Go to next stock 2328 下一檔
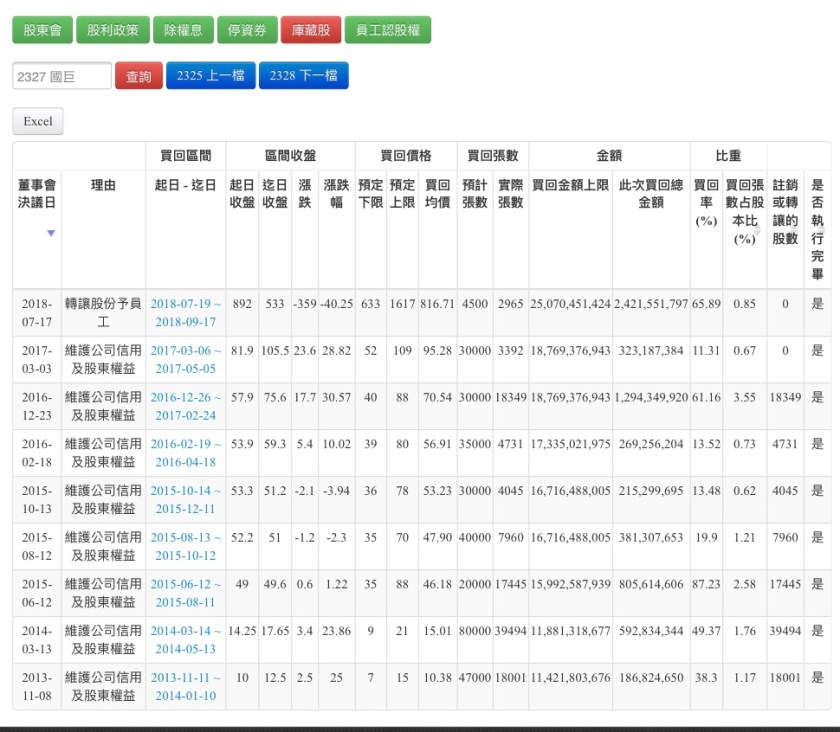The height and width of the screenshot is (732, 840). click(303, 76)
